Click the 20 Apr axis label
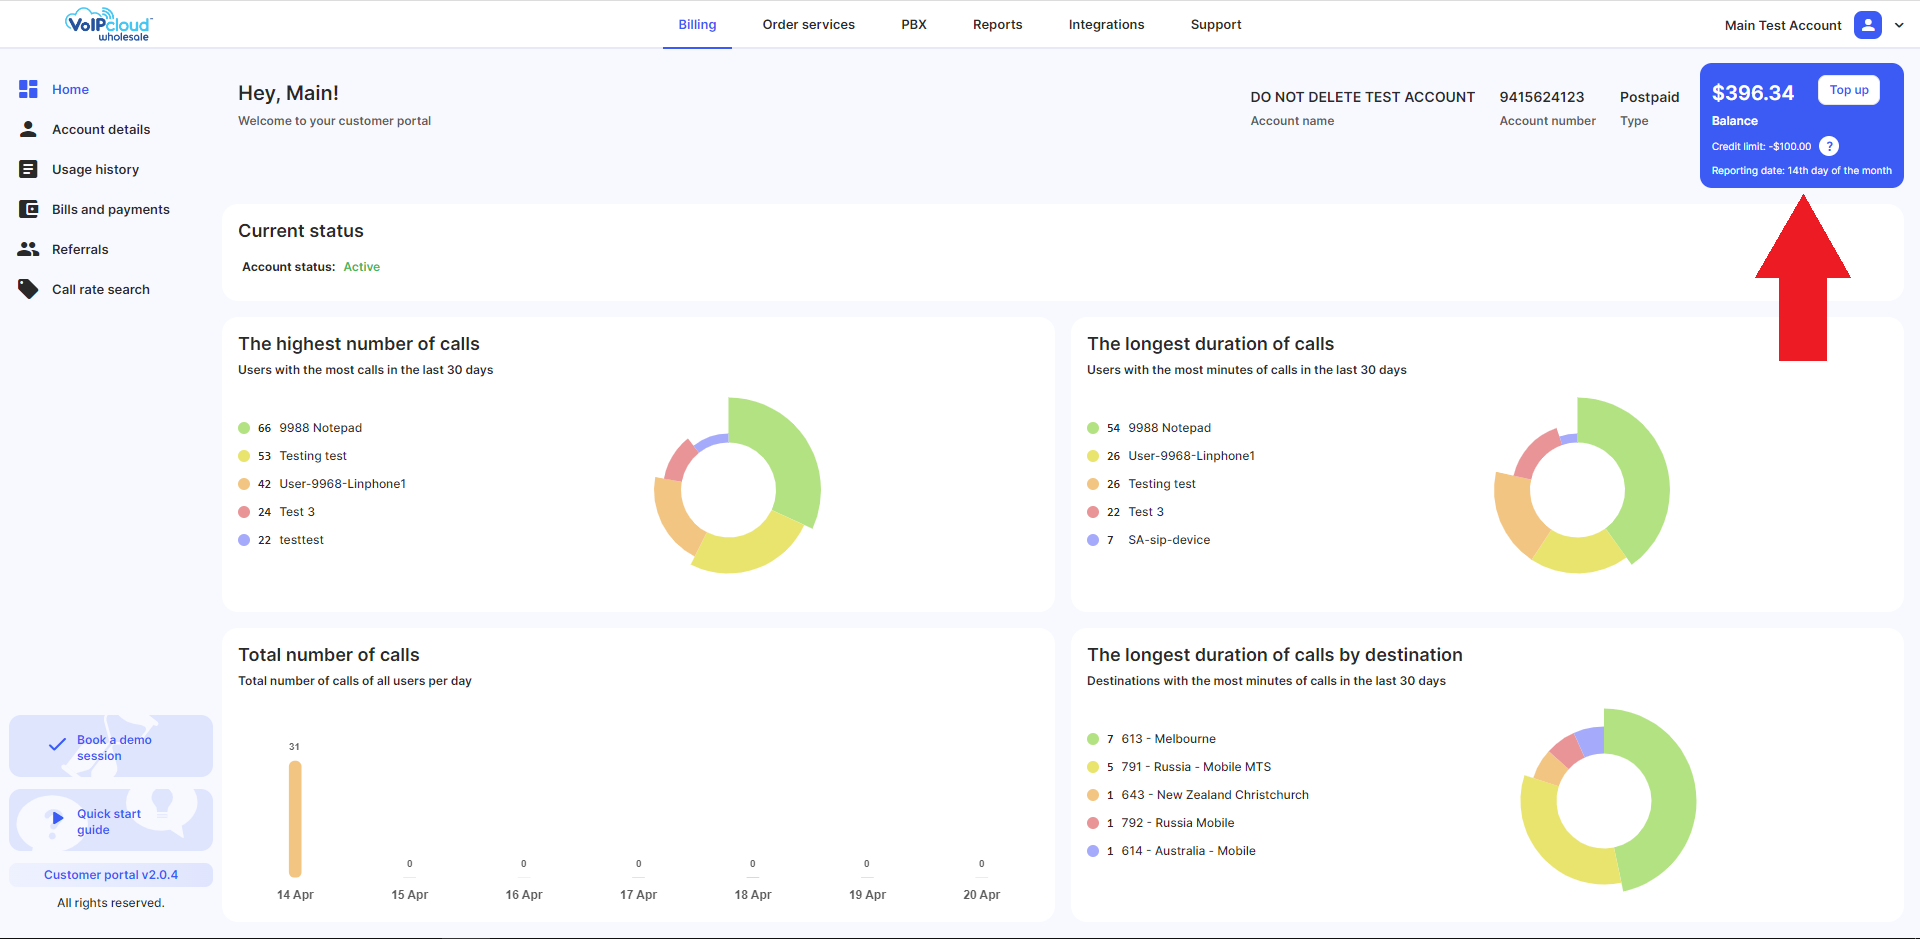The width and height of the screenshot is (1920, 939). coord(981,895)
